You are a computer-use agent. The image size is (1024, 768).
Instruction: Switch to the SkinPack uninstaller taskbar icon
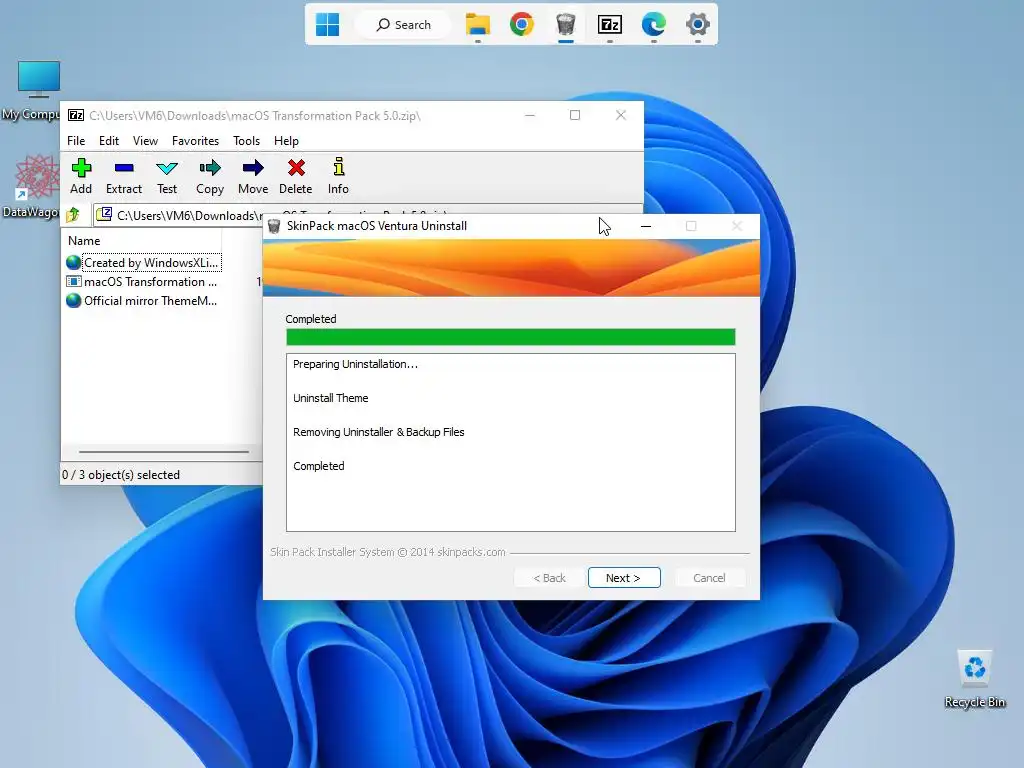[566, 25]
